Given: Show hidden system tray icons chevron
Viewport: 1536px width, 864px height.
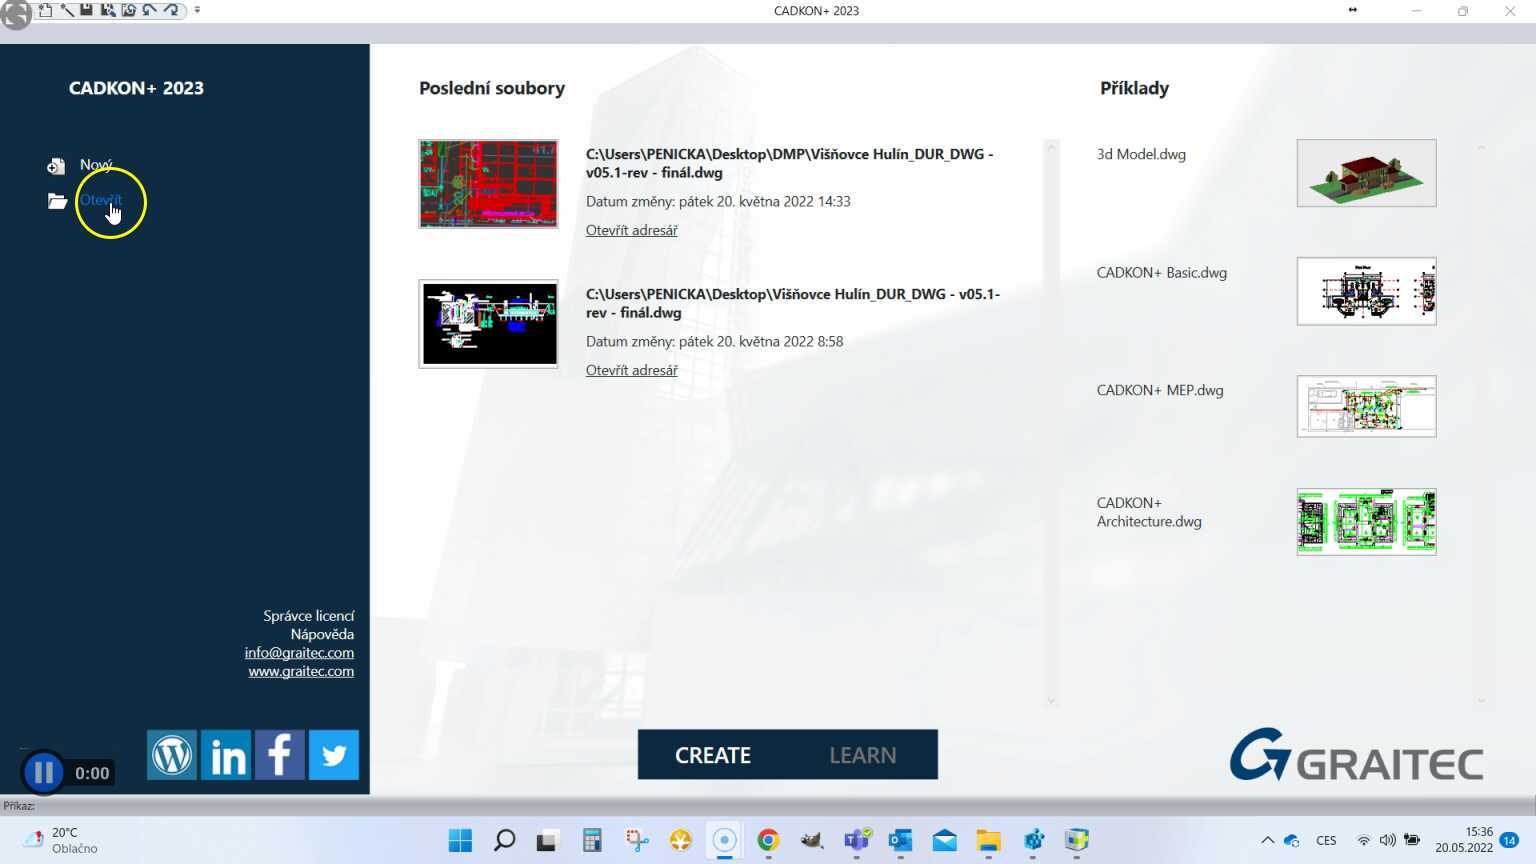Looking at the screenshot, I should pos(1267,840).
